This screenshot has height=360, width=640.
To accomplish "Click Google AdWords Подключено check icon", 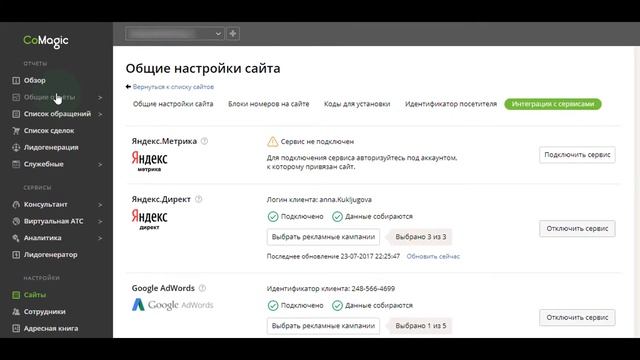I will click(x=273, y=305).
